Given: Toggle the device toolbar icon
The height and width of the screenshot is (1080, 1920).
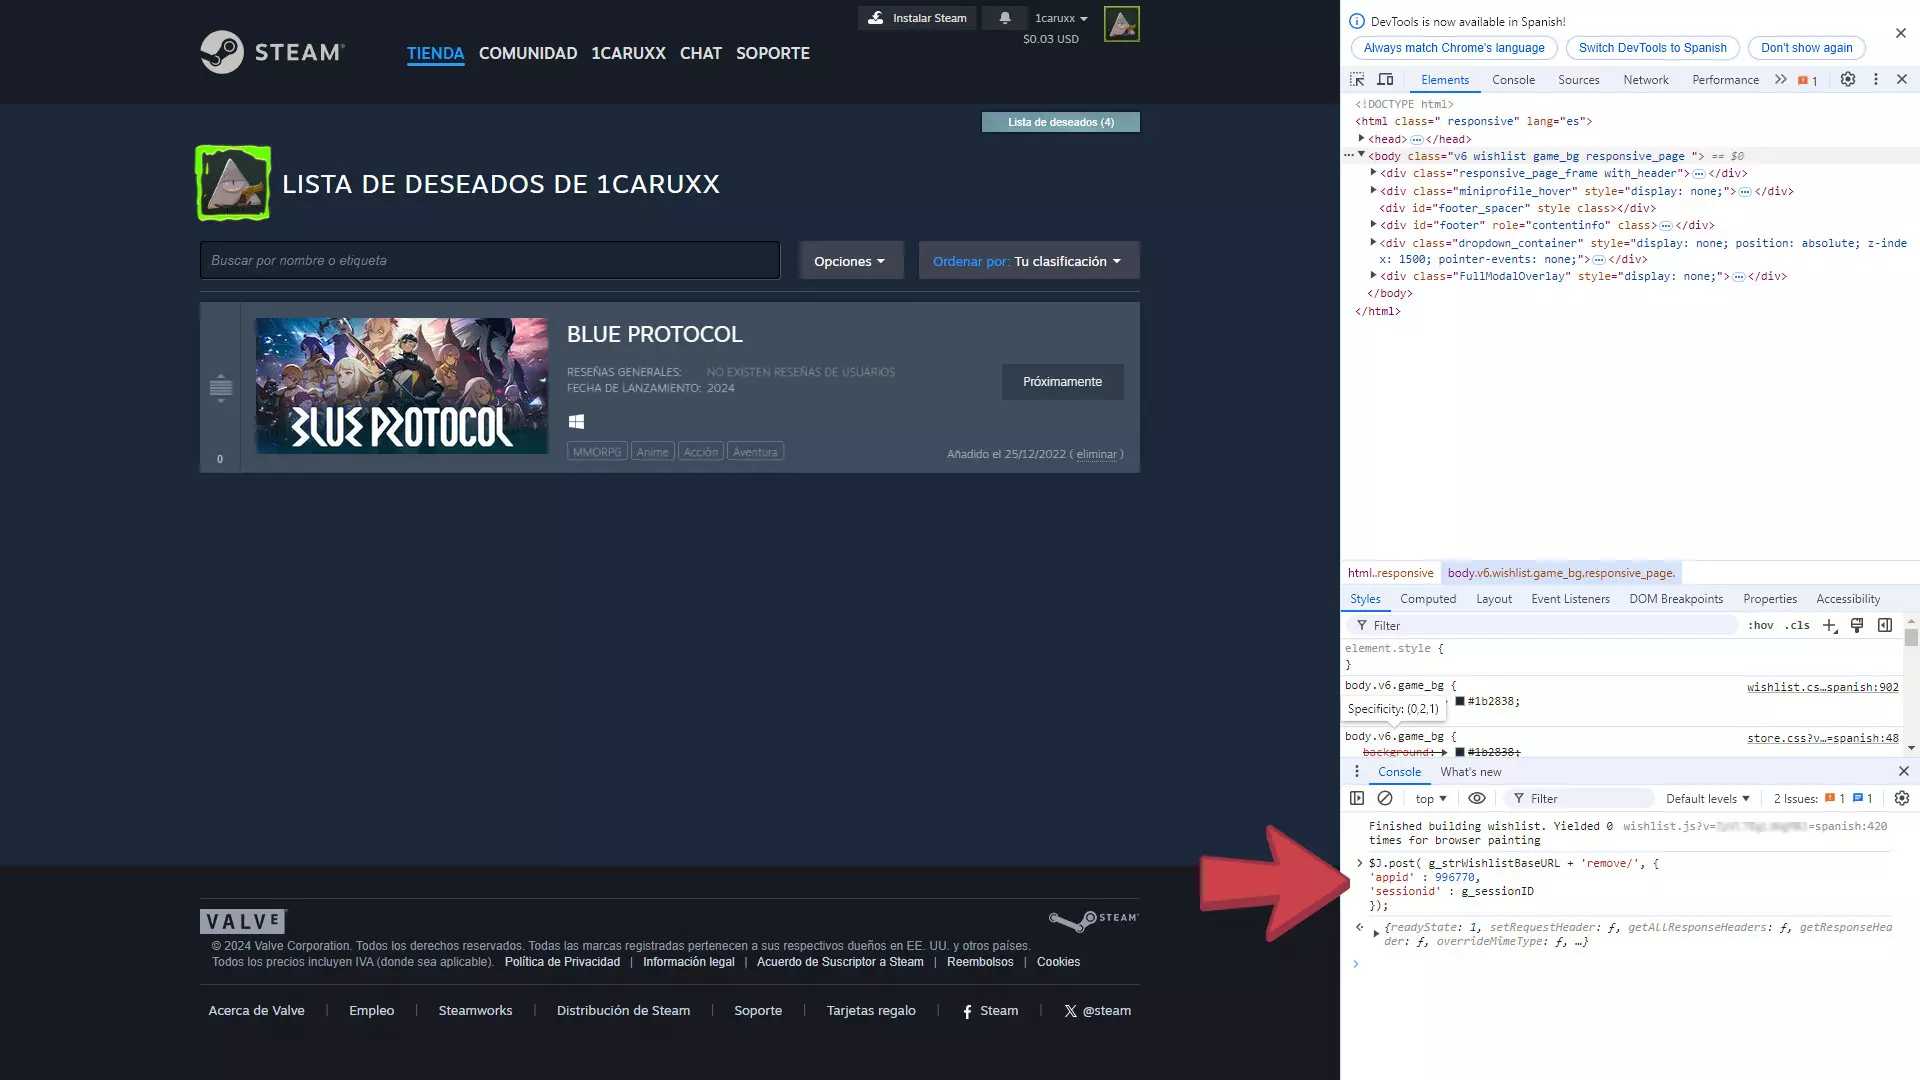Looking at the screenshot, I should click(1385, 79).
